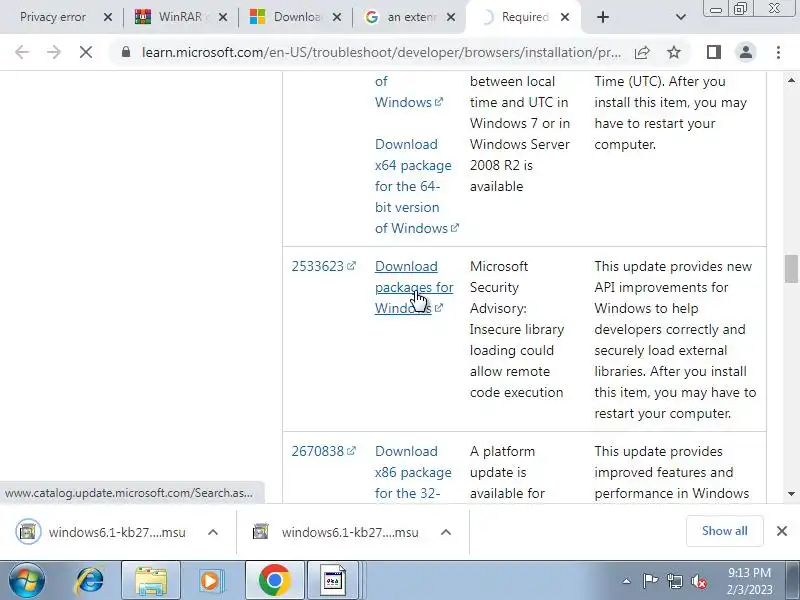Open a new browser tab
800x600 pixels.
coord(603,17)
